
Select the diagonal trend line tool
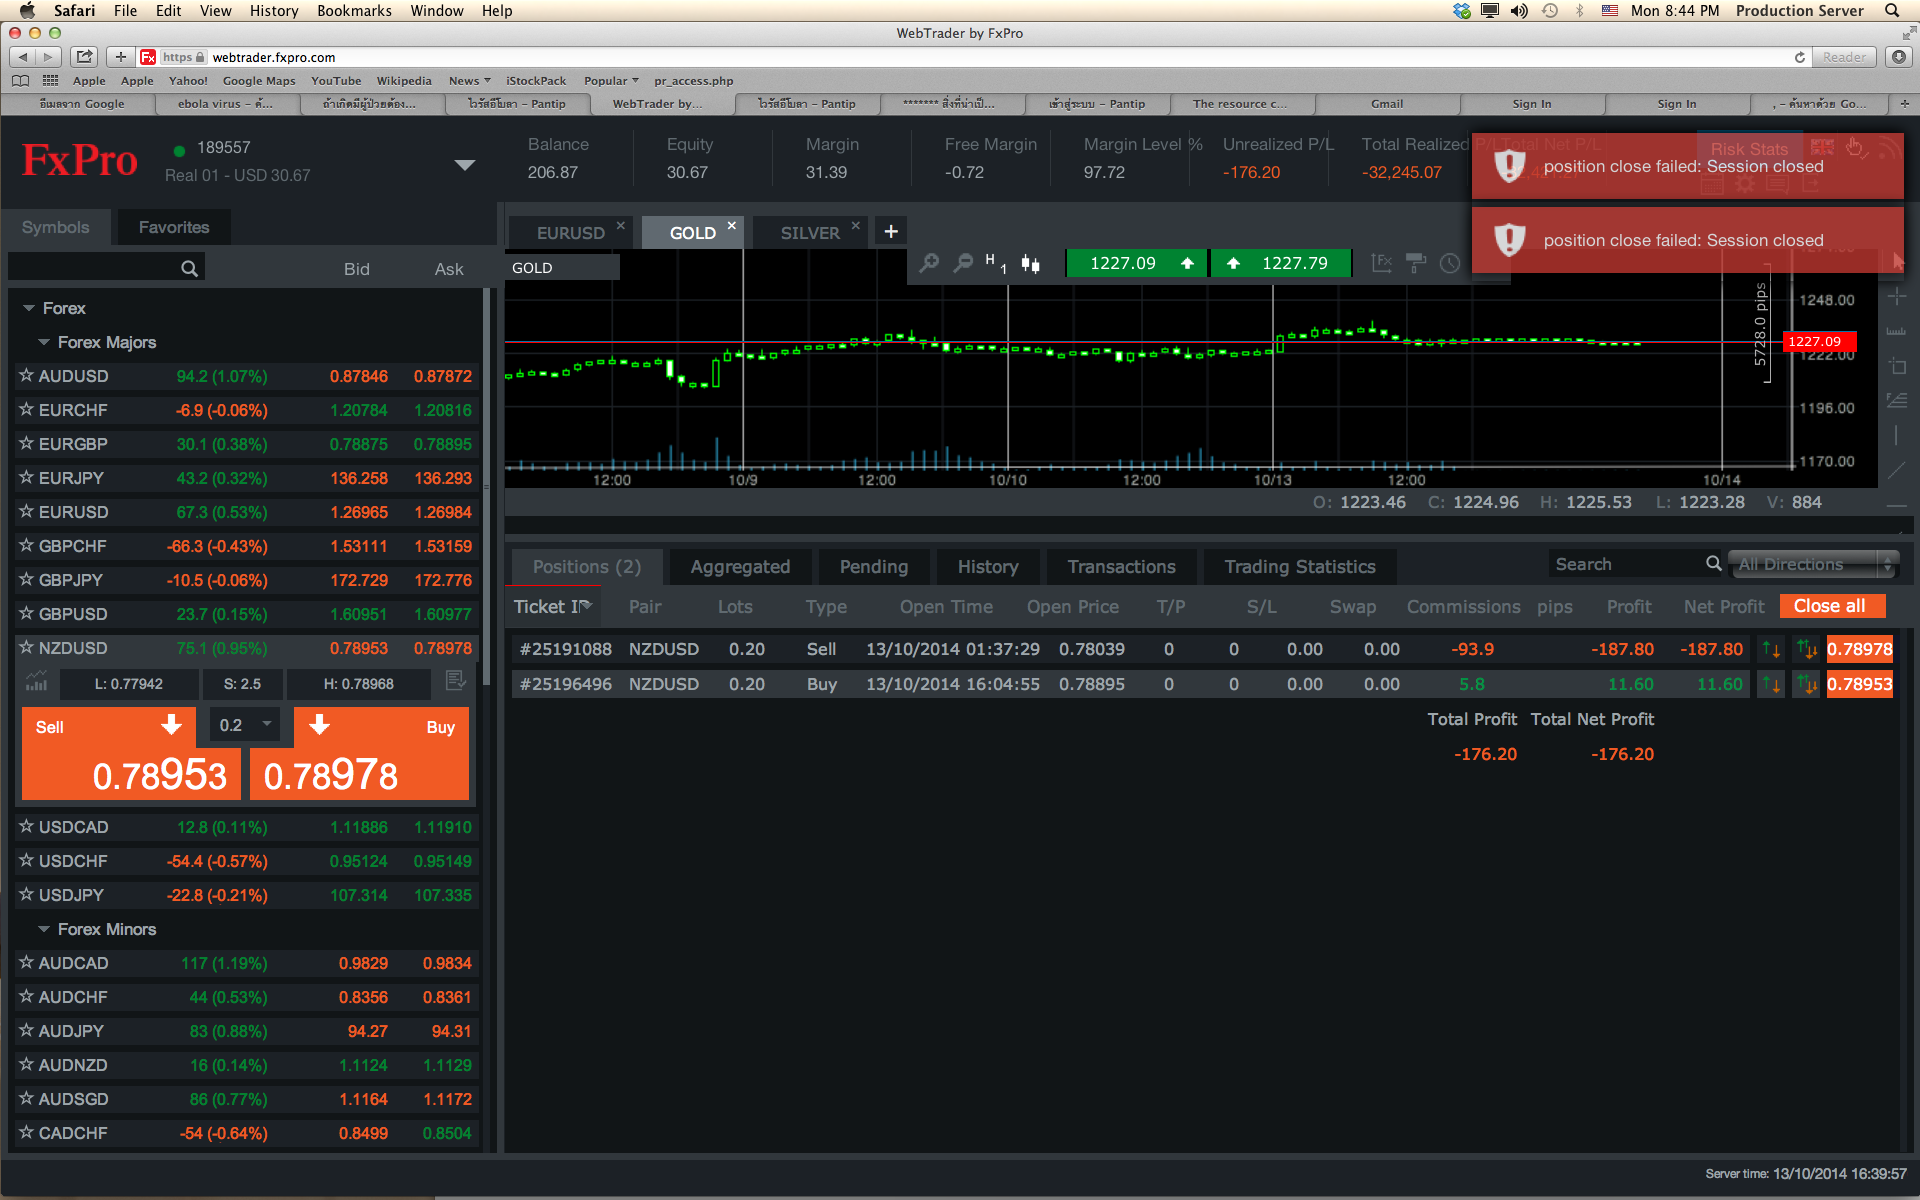coord(1896,470)
